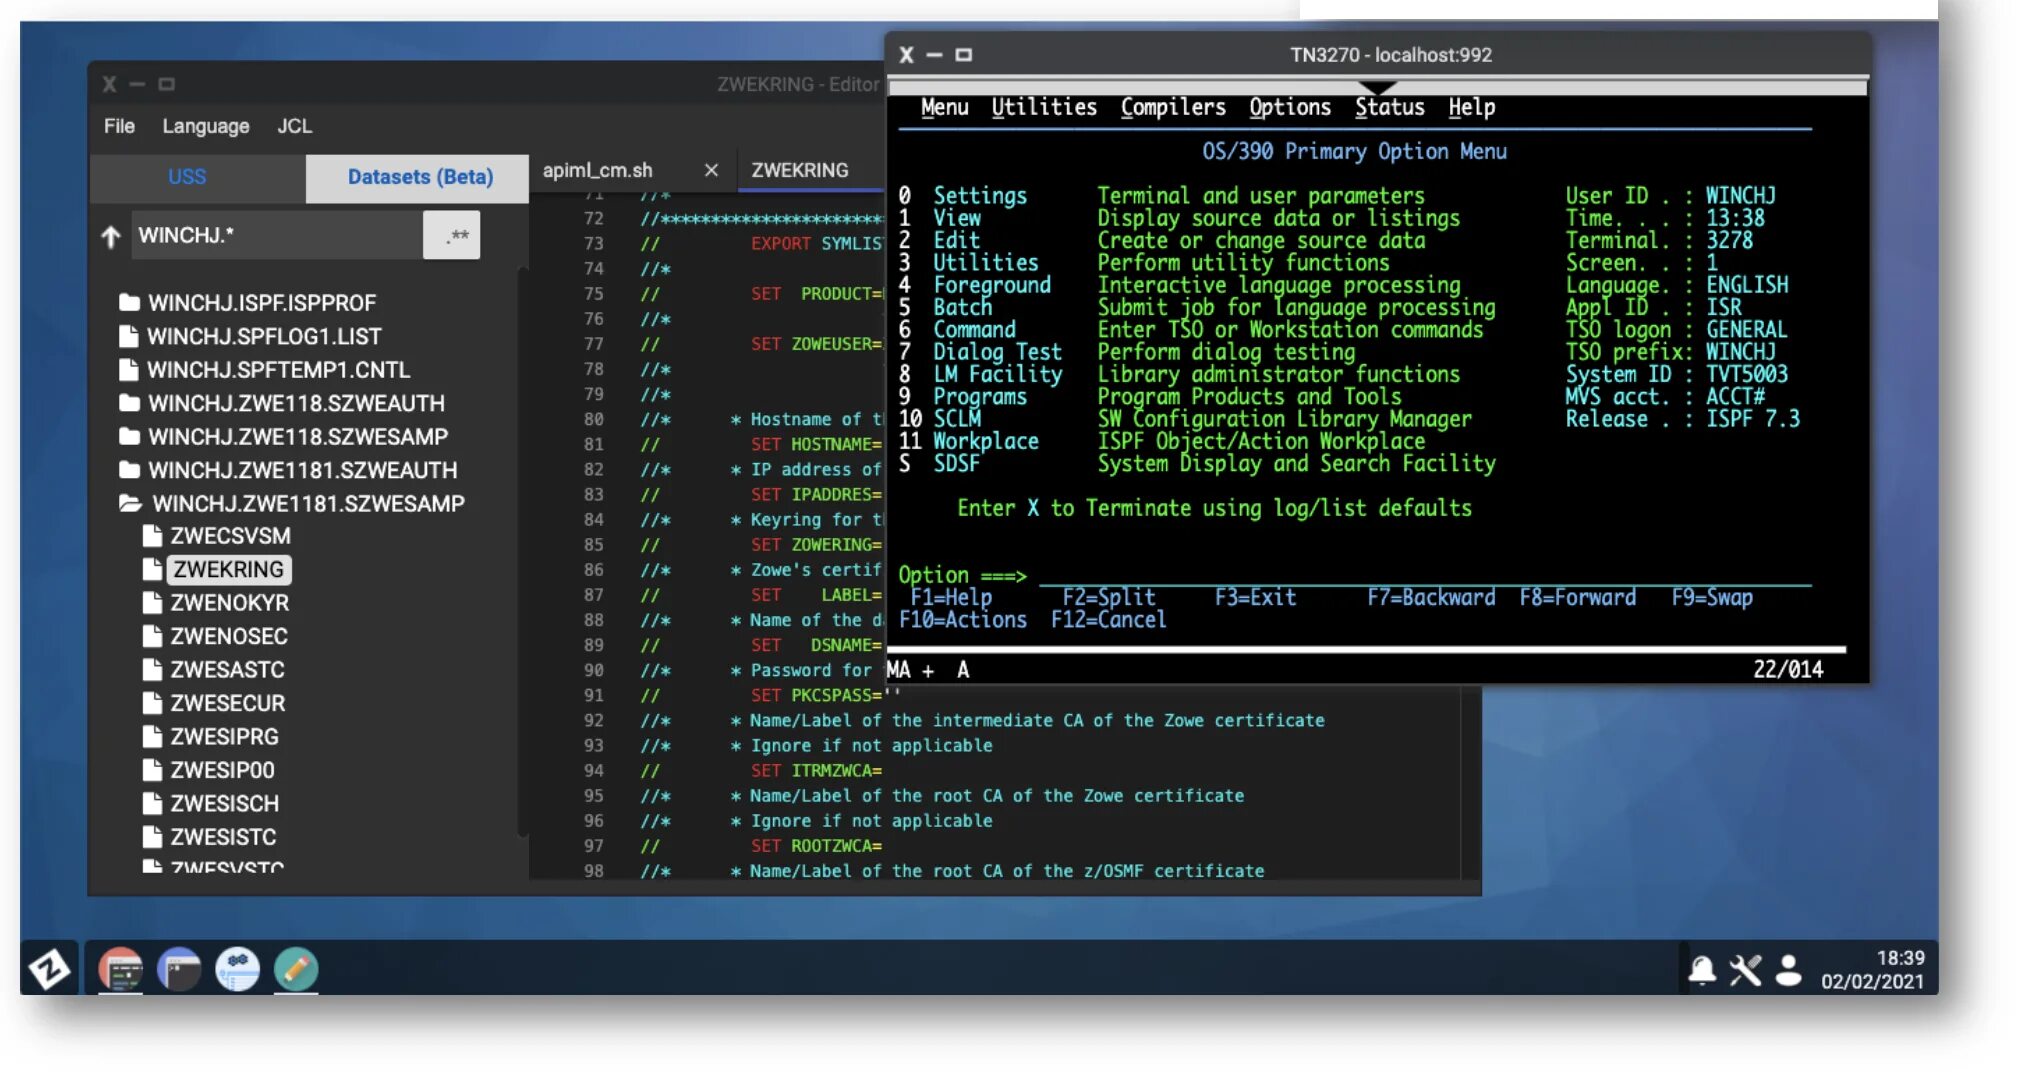Open the ZWESIPRG member

point(224,737)
